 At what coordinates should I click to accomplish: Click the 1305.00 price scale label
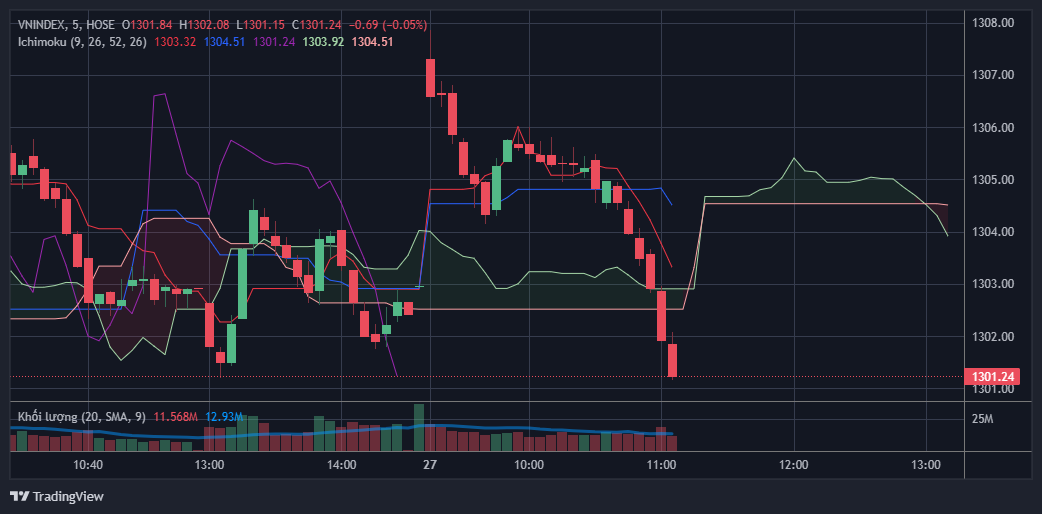point(993,180)
